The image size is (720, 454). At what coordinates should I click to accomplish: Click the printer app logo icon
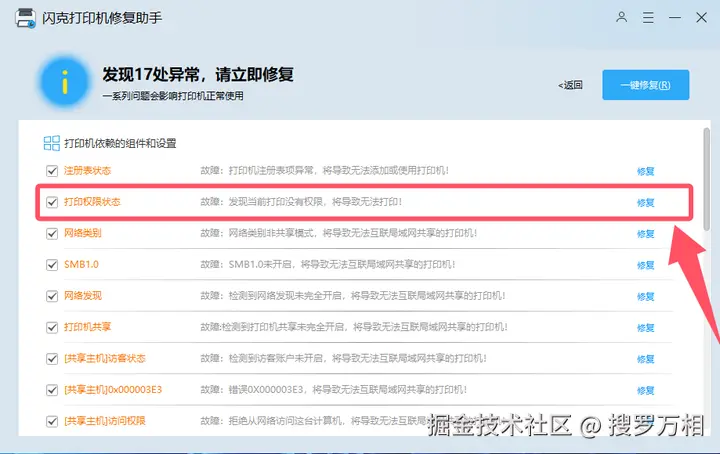coord(25,18)
